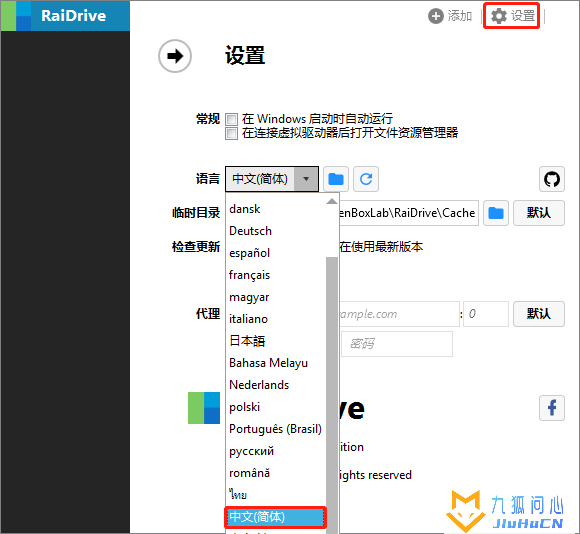
Task: Collapse the 中文(简体) language dropdown arrow
Action: pyautogui.click(x=306, y=179)
